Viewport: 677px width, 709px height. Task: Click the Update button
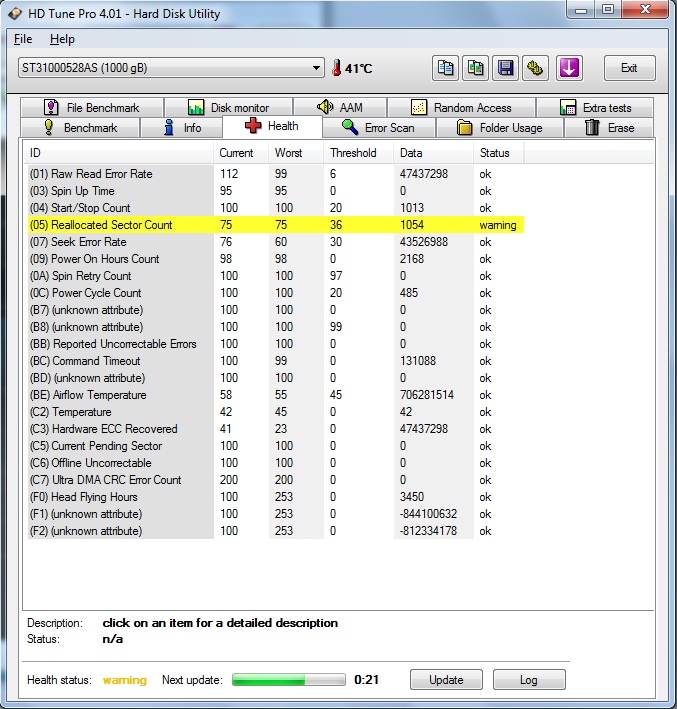(446, 680)
